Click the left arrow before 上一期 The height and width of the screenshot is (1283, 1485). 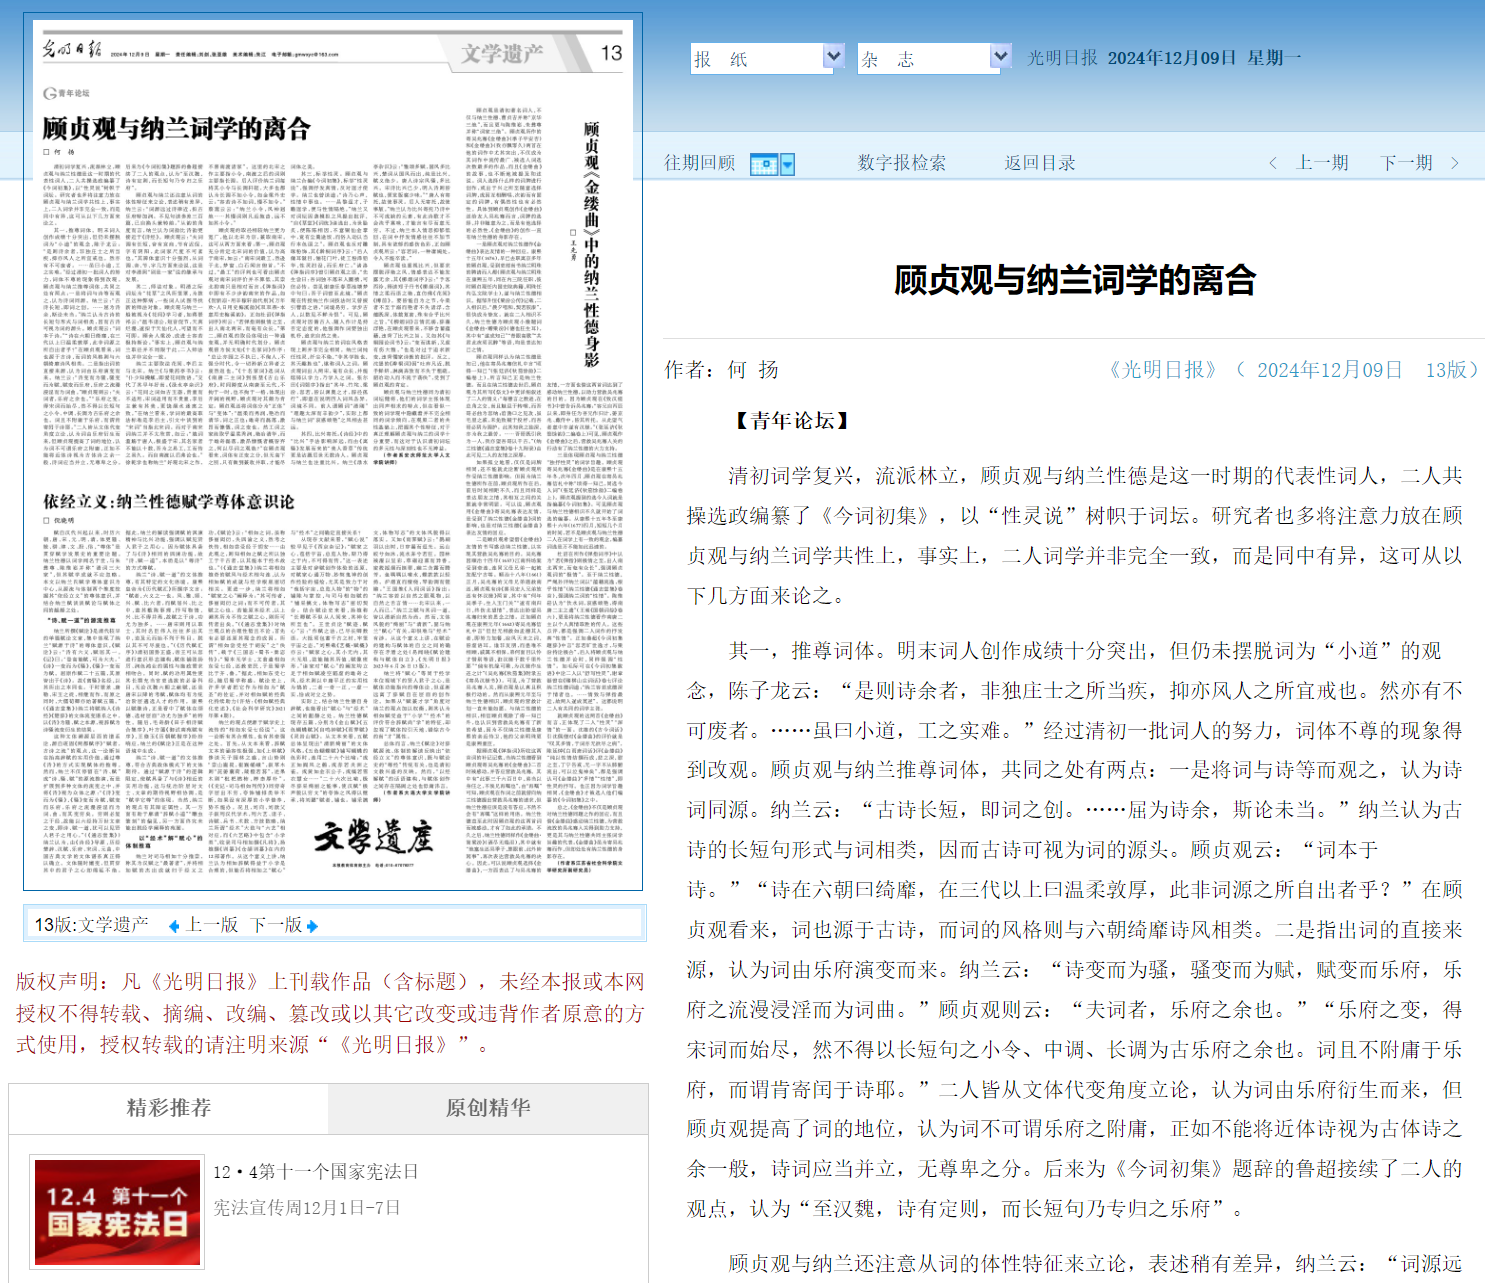pos(1272,163)
